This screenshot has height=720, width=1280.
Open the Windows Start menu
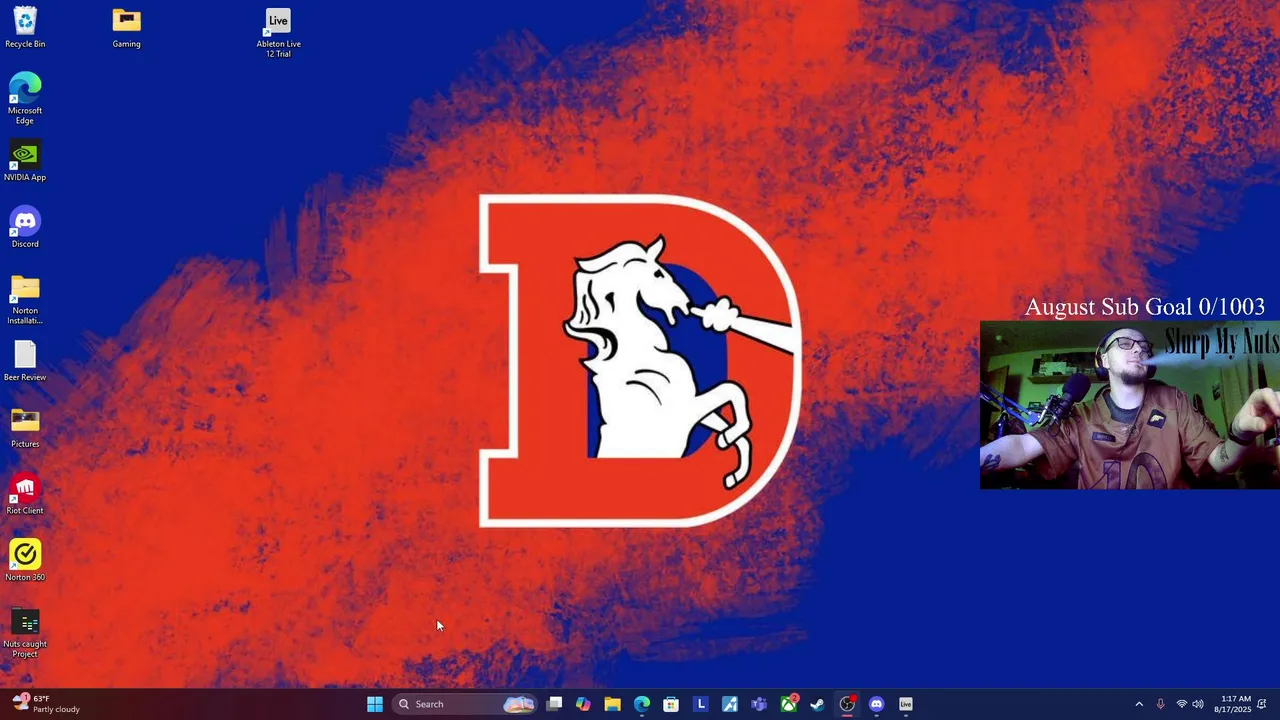coord(375,704)
